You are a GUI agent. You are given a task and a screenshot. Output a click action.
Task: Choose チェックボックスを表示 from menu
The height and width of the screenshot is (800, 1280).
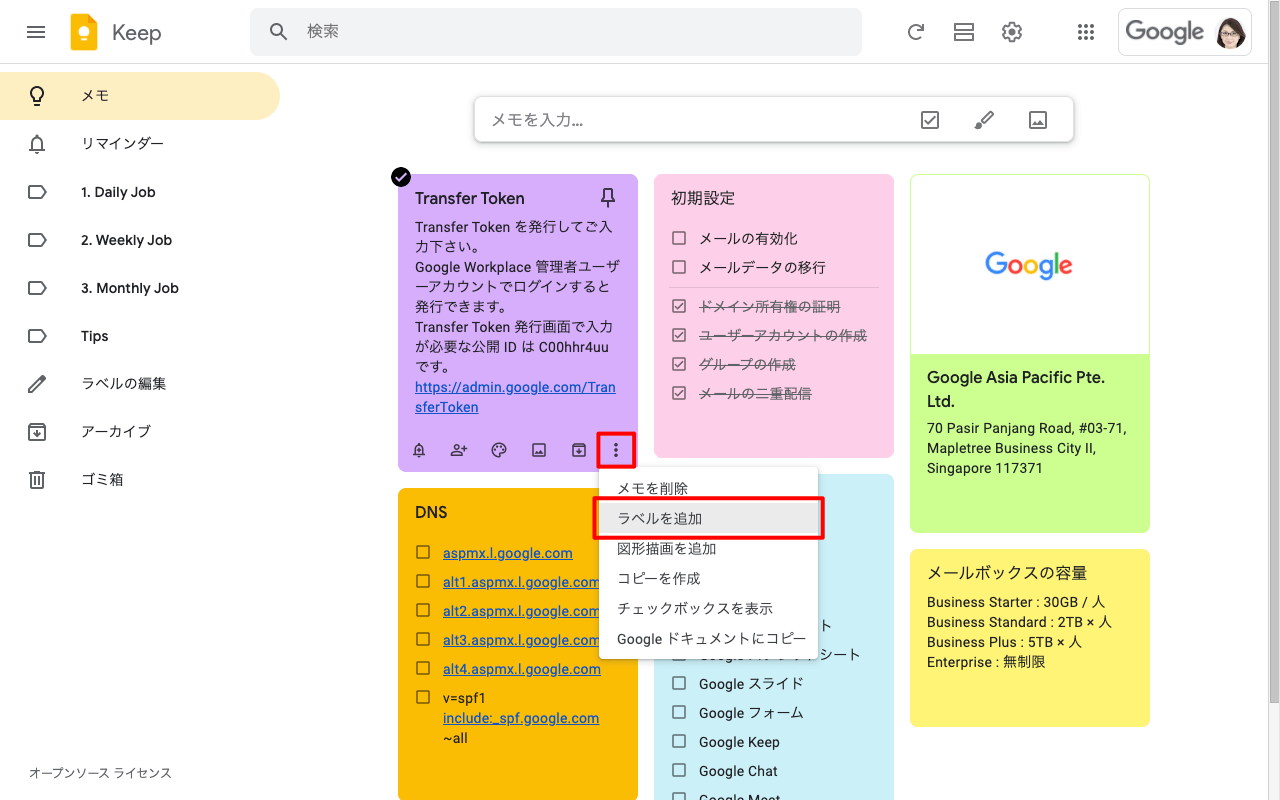(708, 608)
